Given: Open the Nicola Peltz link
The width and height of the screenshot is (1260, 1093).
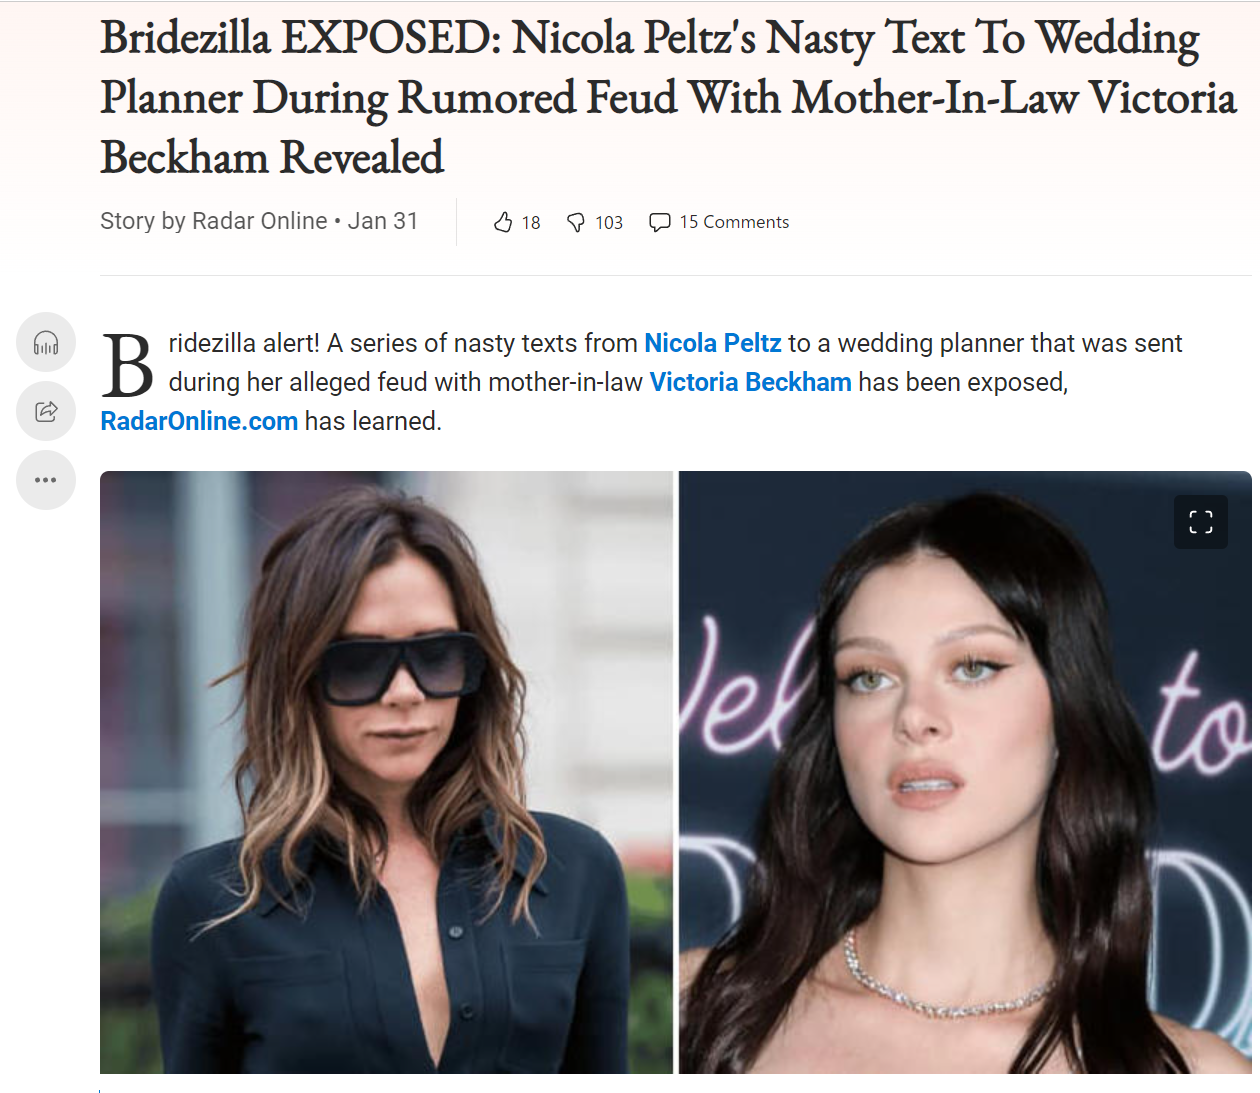Looking at the screenshot, I should click(x=712, y=343).
